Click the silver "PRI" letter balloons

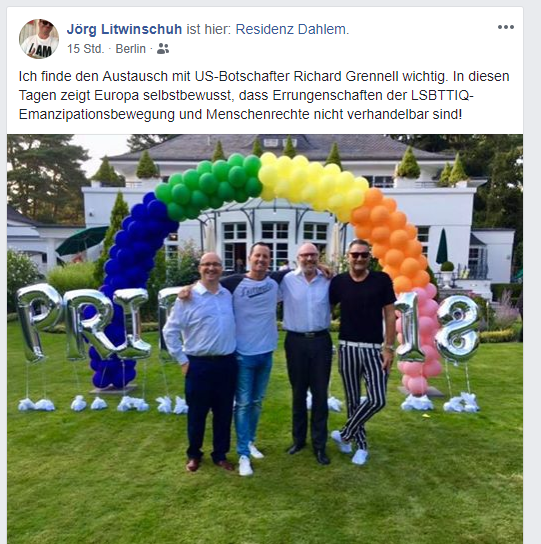(83, 321)
